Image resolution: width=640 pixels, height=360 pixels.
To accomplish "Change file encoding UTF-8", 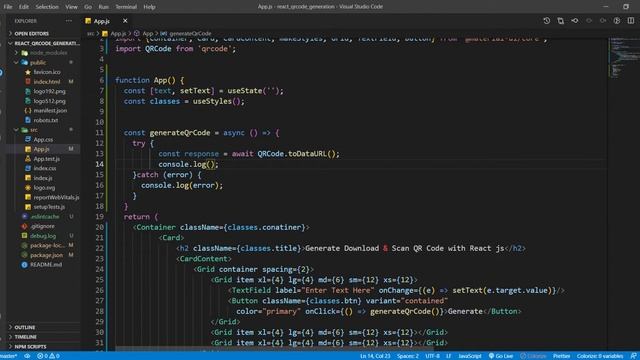I will pos(433,356).
